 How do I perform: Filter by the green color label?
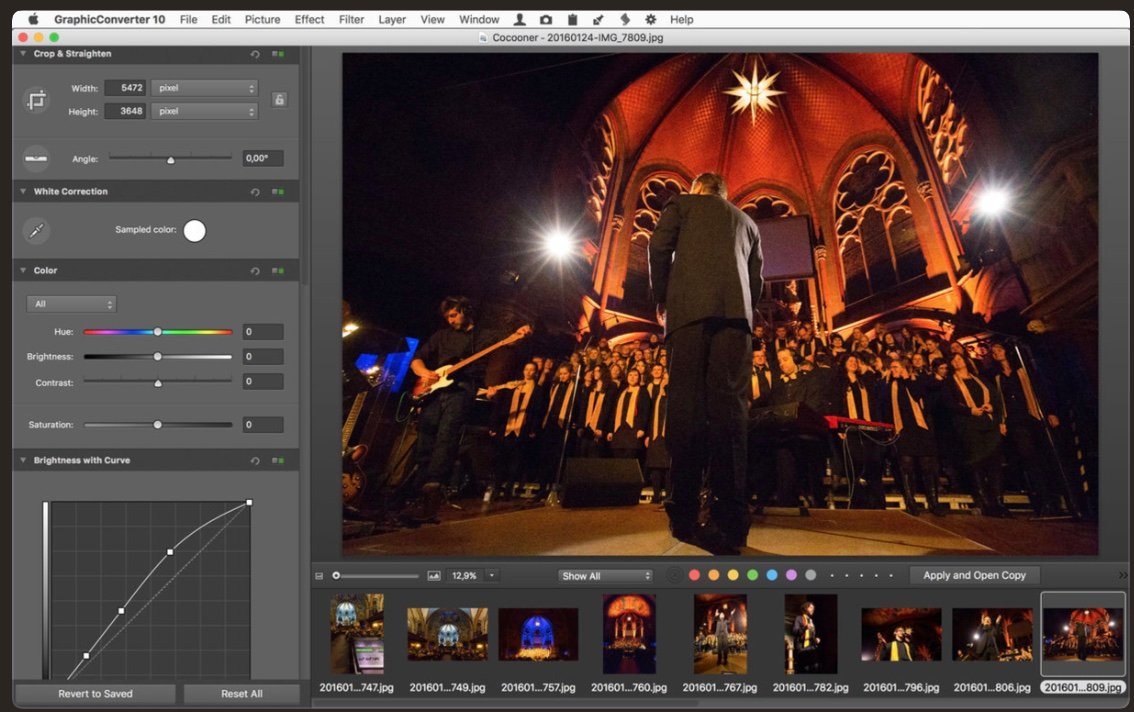pyautogui.click(x=752, y=575)
